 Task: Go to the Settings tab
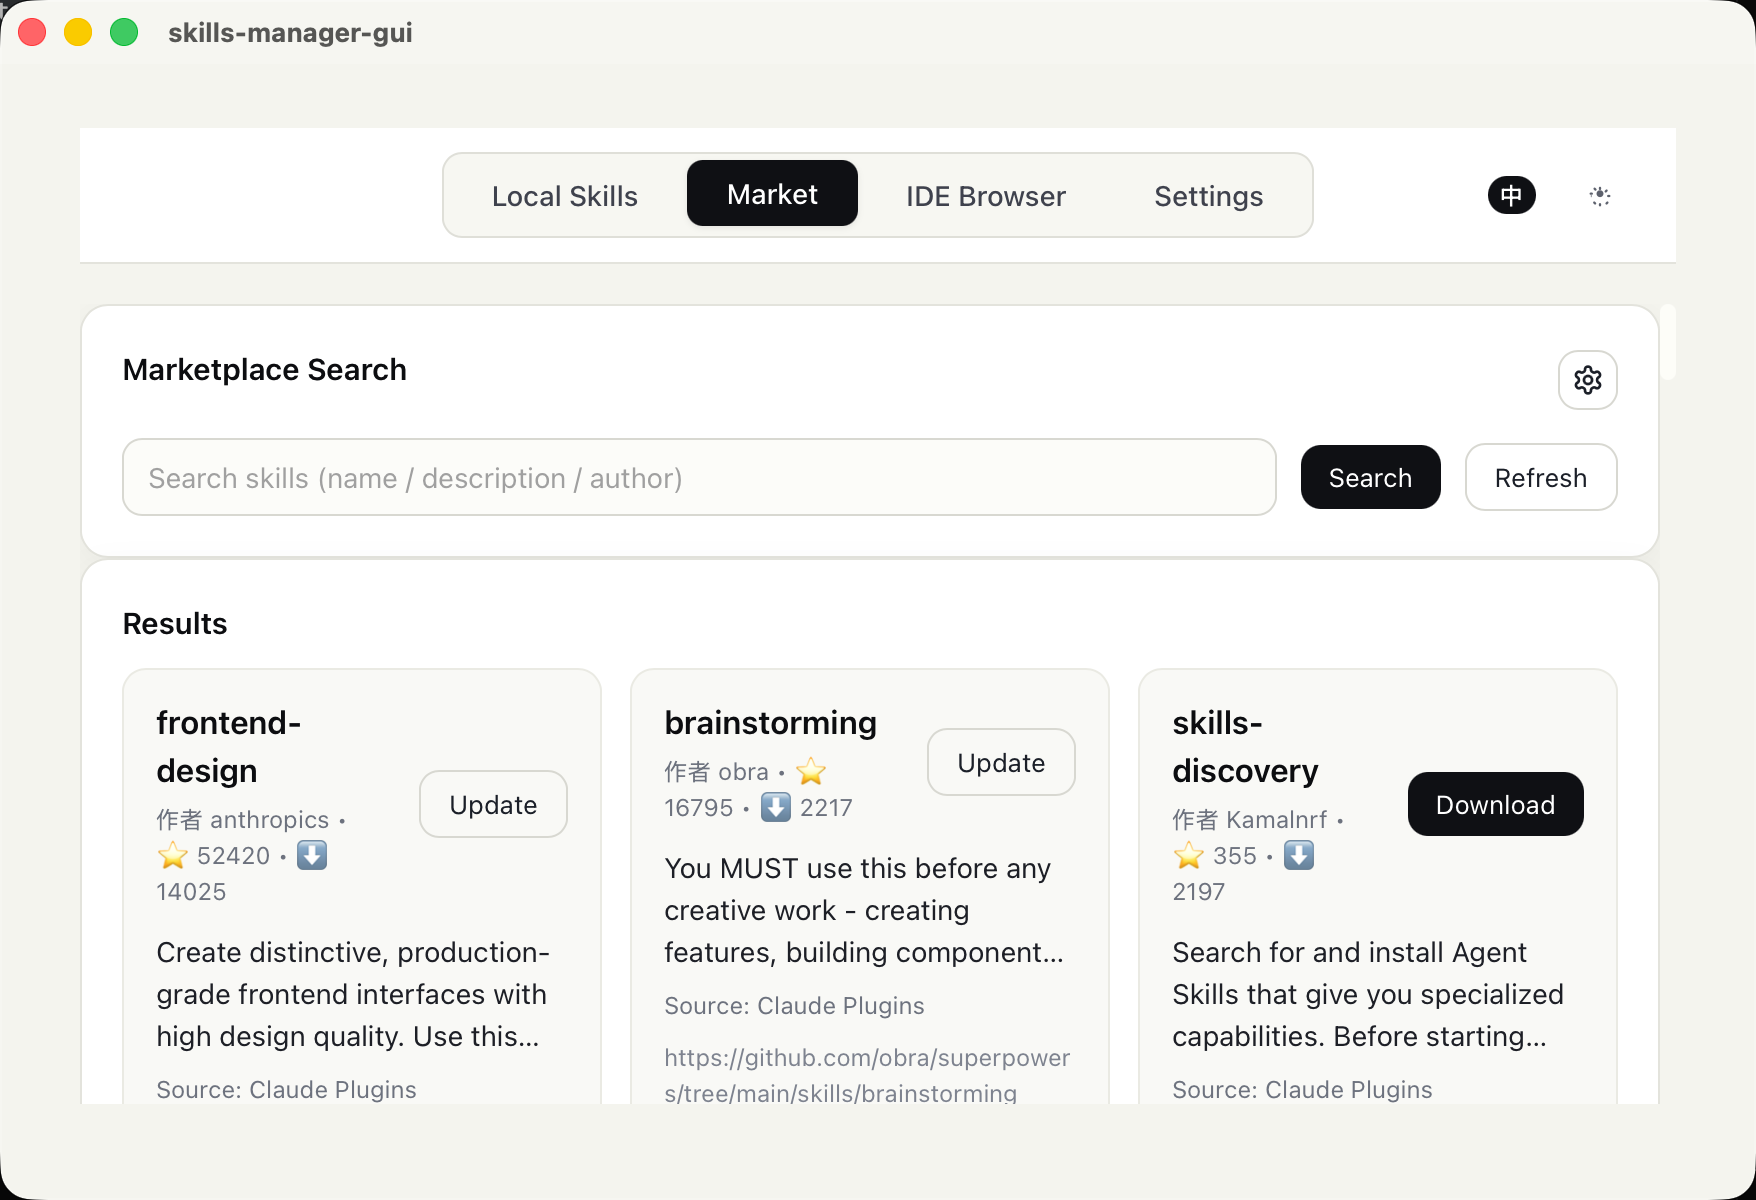coord(1208,195)
